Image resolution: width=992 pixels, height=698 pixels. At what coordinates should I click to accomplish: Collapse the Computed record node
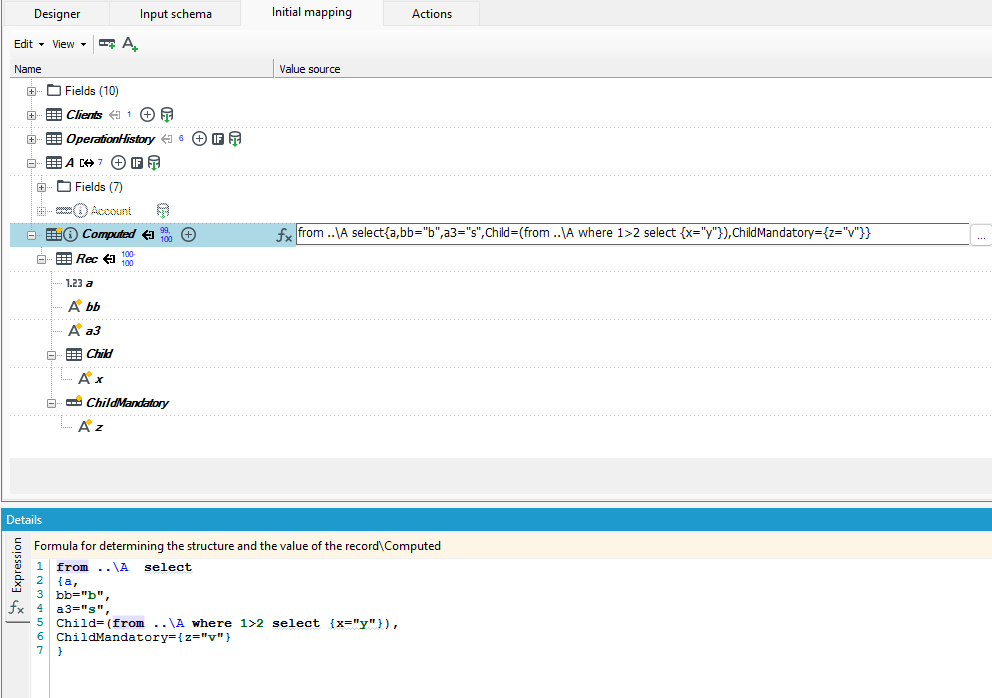31,235
